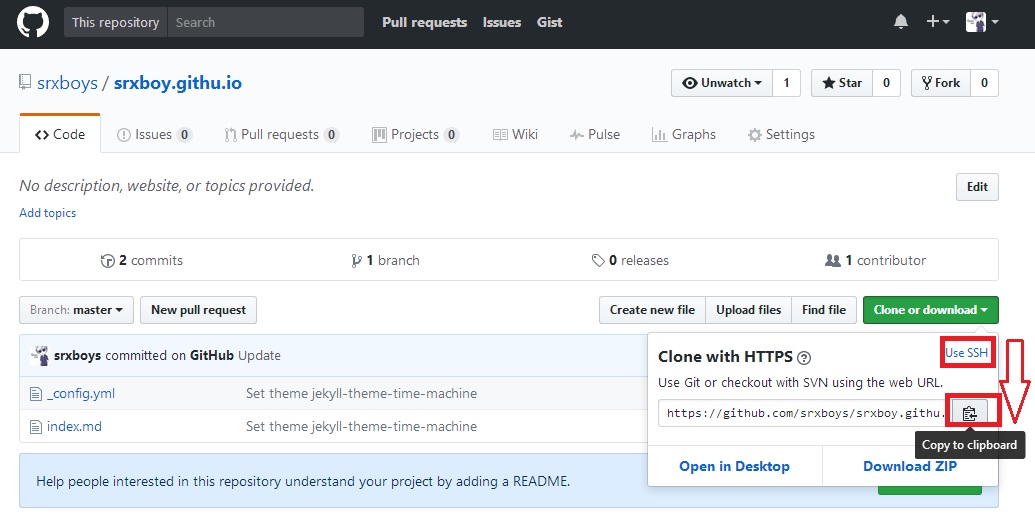This screenshot has width=1035, height=529.
Task: Click the file icon beside _config.yml
Action: click(x=36, y=394)
